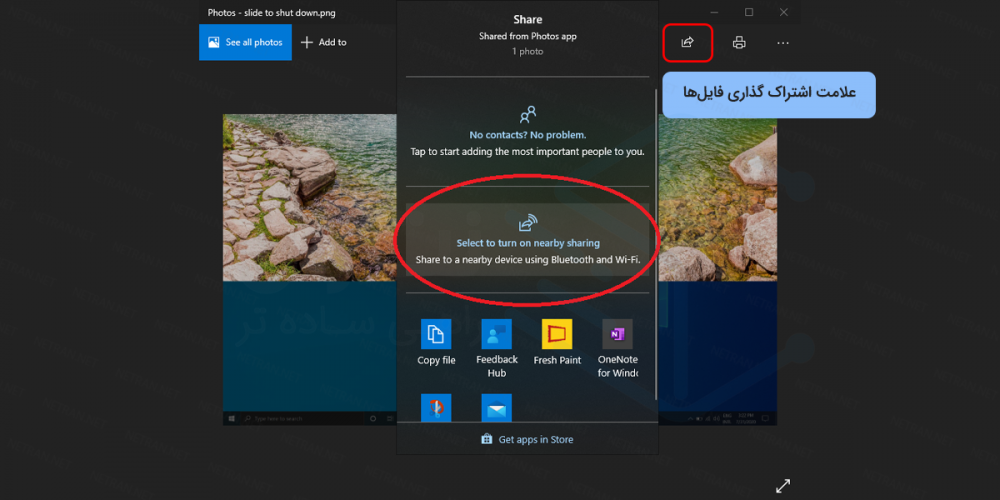
Task: Share the photo using the Mail app icon
Action: coord(496,408)
